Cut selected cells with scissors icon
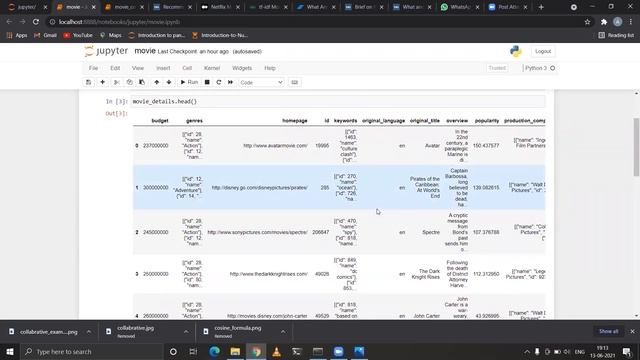Viewport: 640px width, 360px height. point(117,82)
